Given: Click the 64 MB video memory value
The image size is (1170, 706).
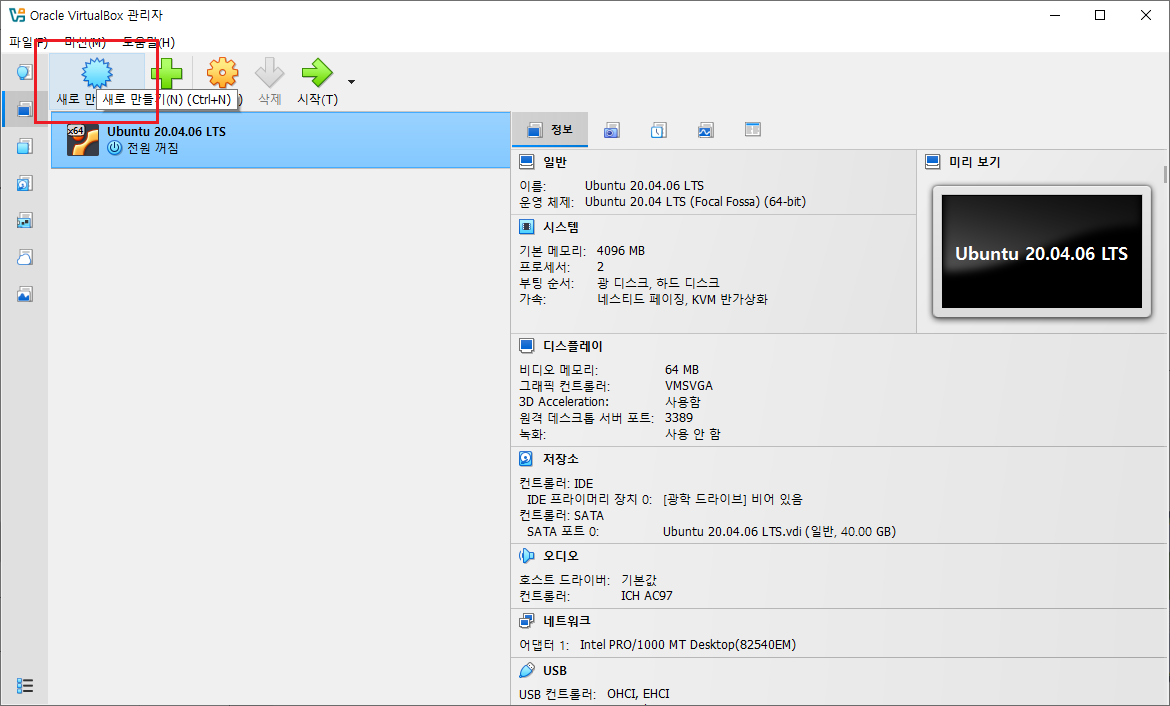Looking at the screenshot, I should pyautogui.click(x=682, y=369).
